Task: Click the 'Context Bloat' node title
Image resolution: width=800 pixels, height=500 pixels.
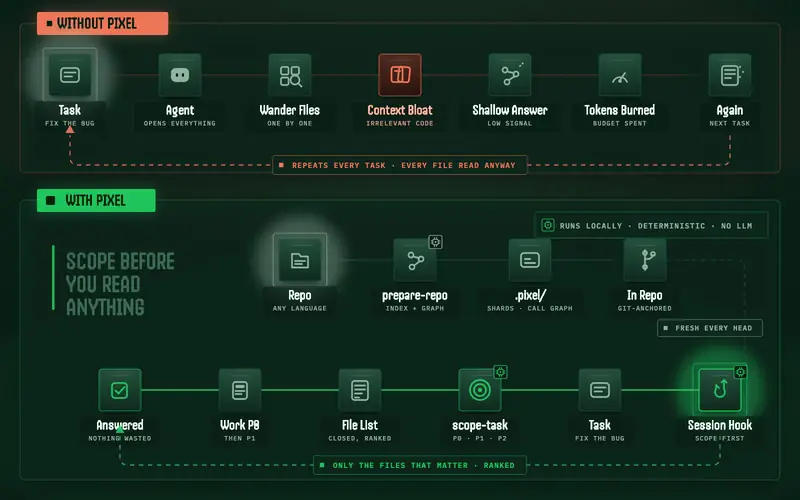Action: pos(400,110)
